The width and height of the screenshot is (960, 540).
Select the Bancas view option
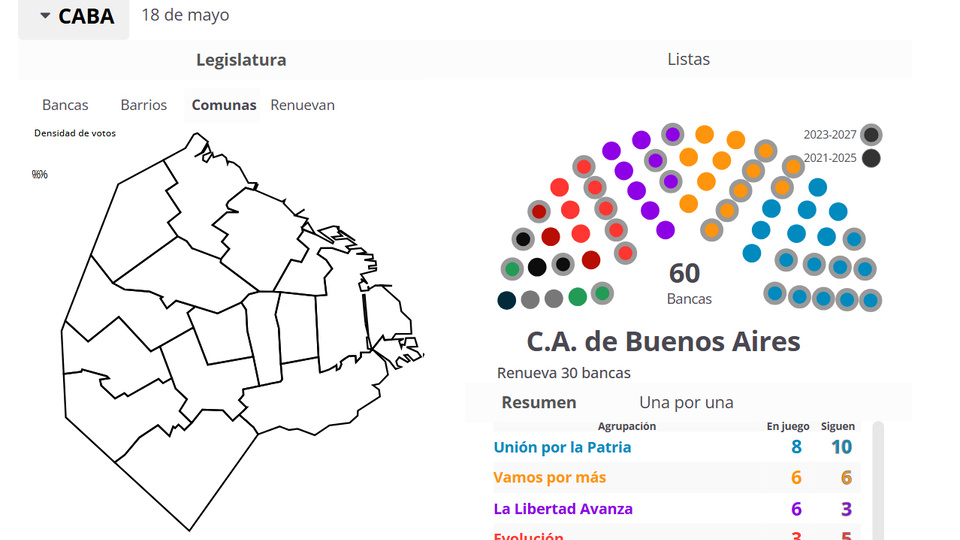coord(65,105)
